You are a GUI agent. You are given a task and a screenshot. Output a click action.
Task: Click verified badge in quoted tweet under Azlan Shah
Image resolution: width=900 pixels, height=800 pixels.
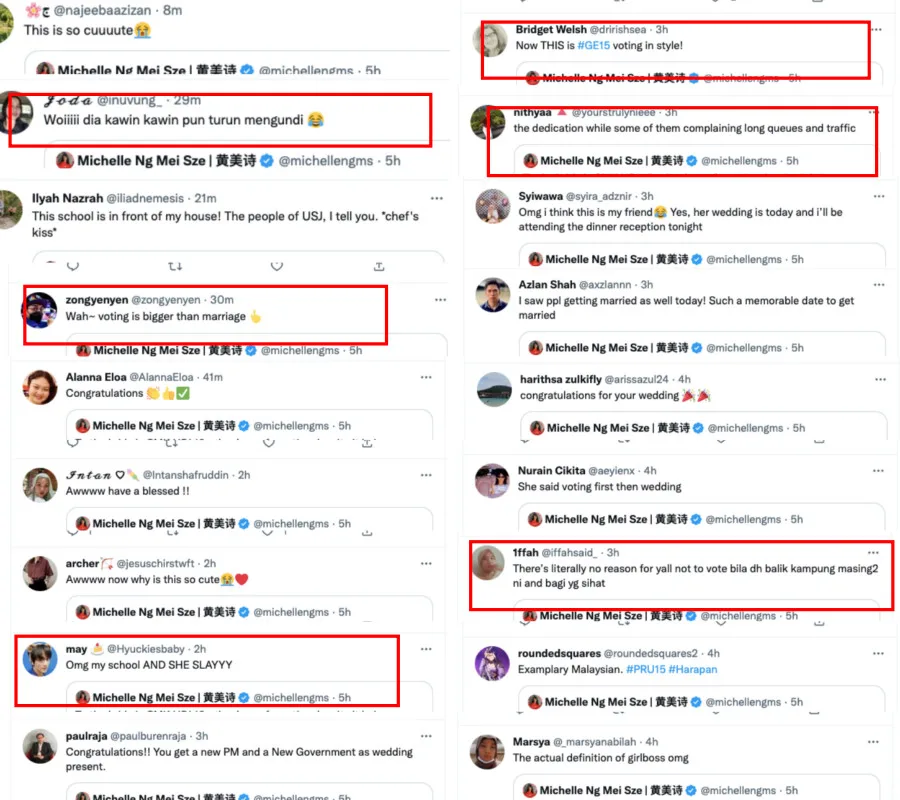point(697,348)
